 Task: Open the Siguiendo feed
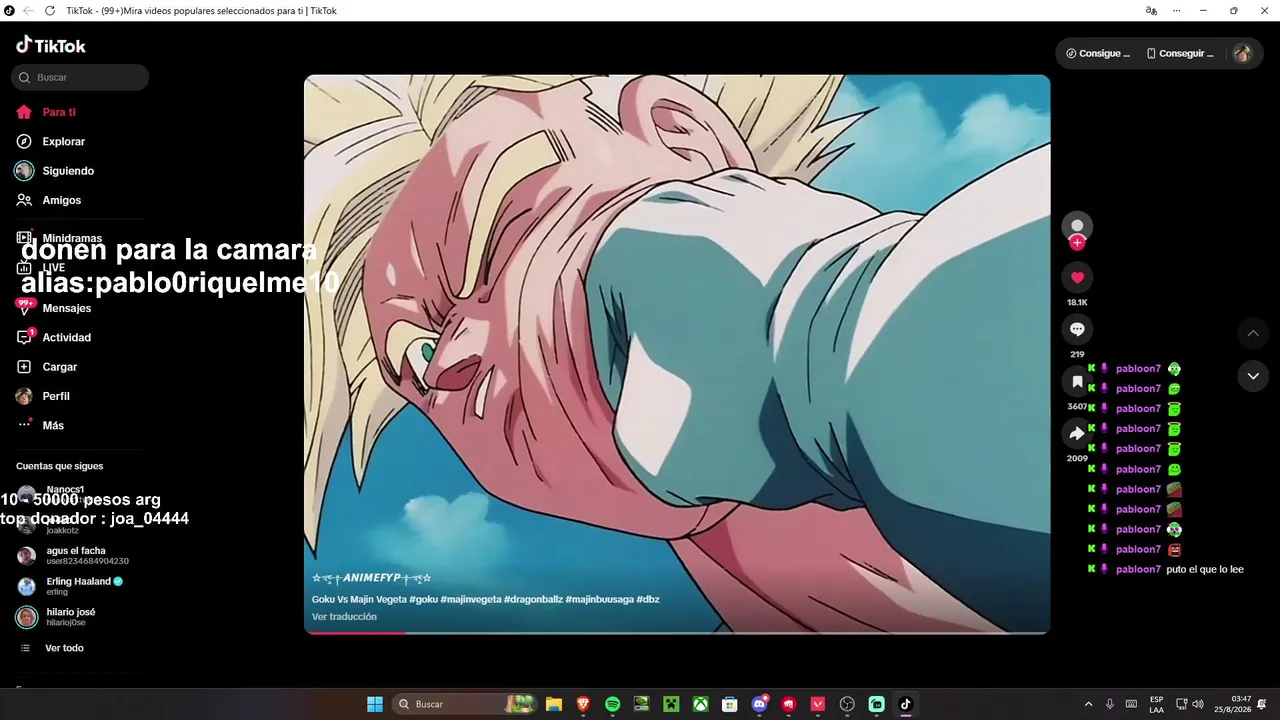point(54,171)
